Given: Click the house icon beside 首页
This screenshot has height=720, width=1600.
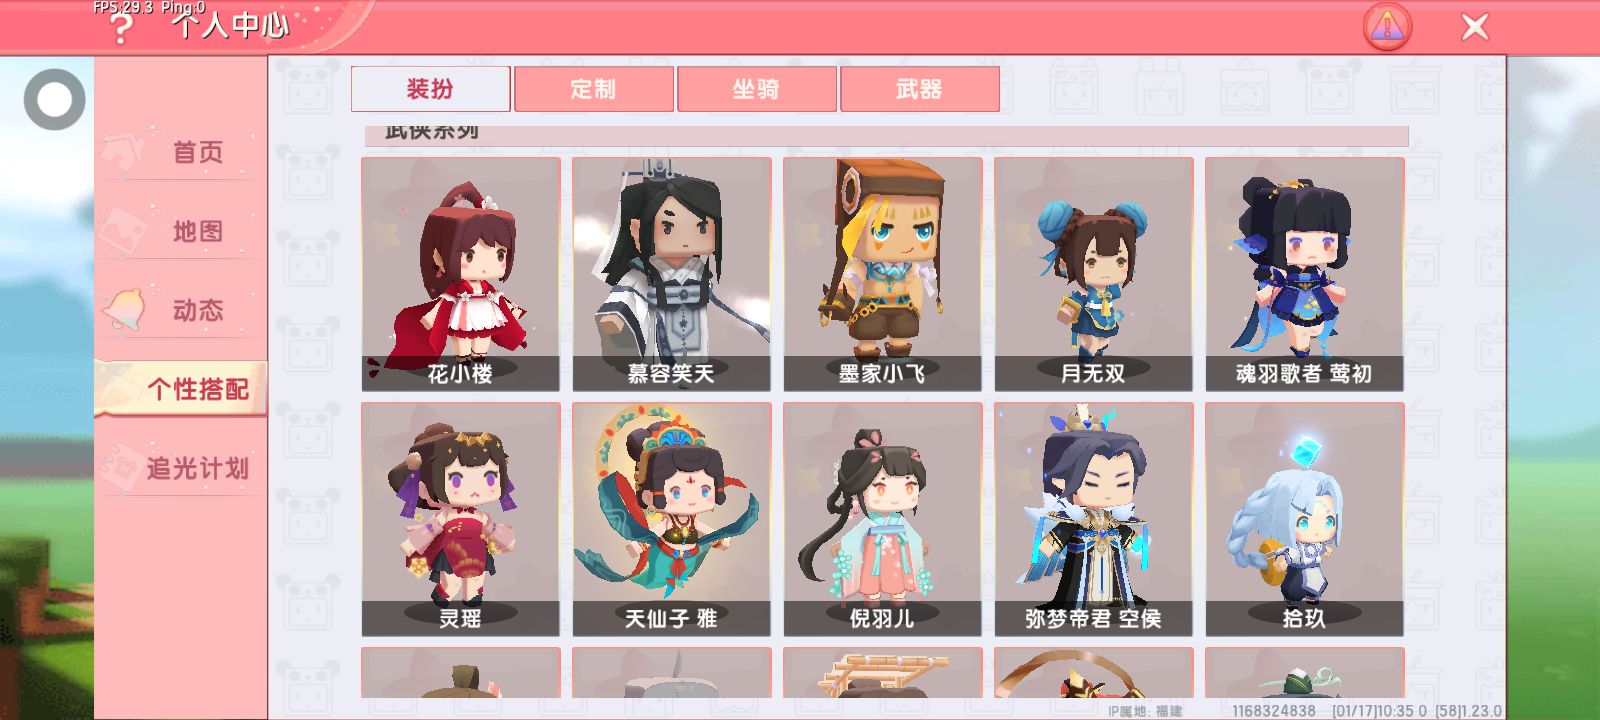Looking at the screenshot, I should 126,152.
